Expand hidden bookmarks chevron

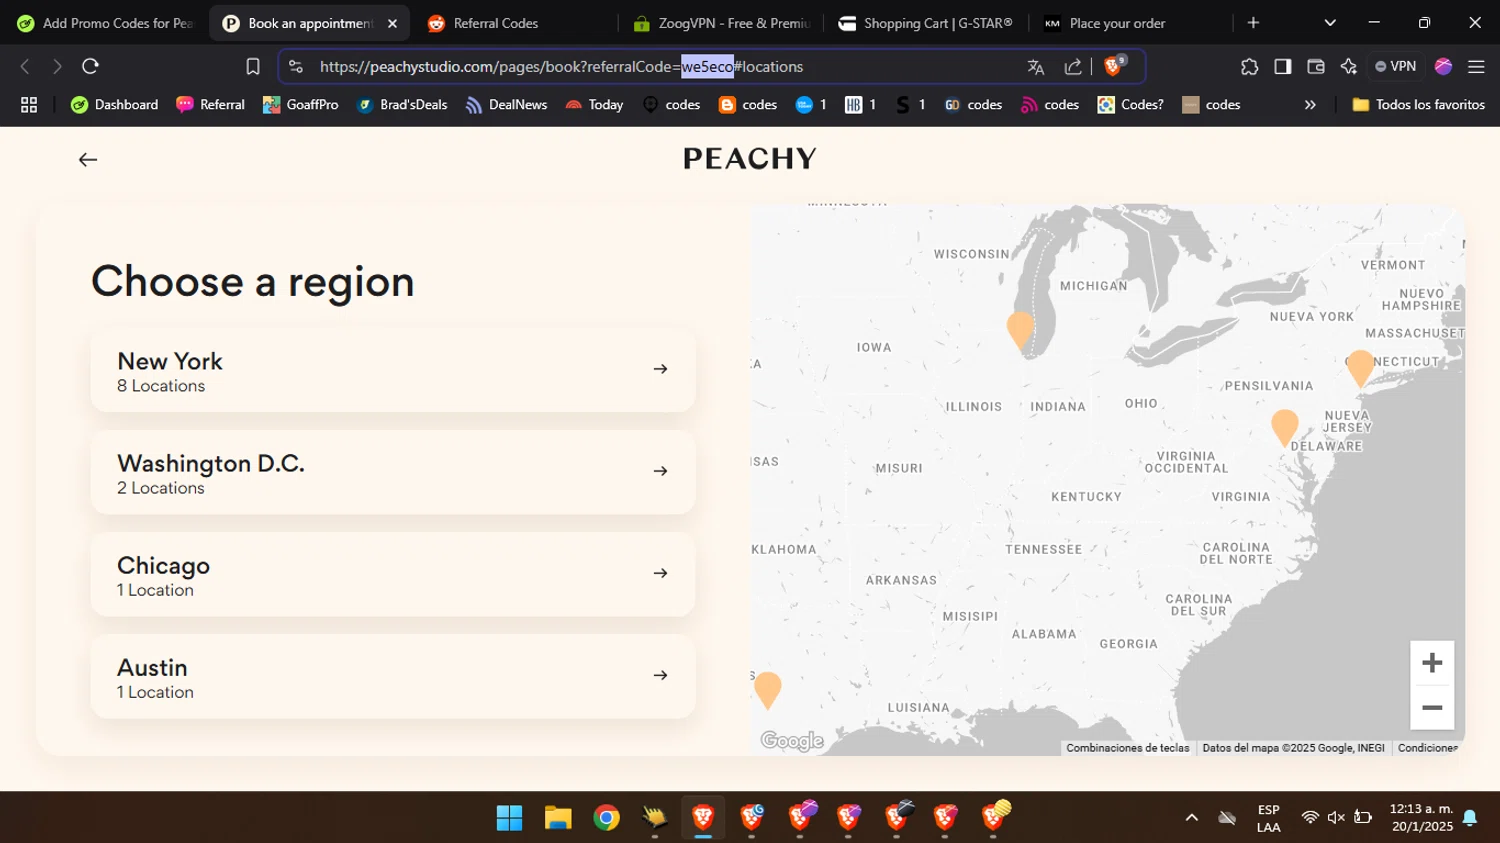coord(1310,104)
